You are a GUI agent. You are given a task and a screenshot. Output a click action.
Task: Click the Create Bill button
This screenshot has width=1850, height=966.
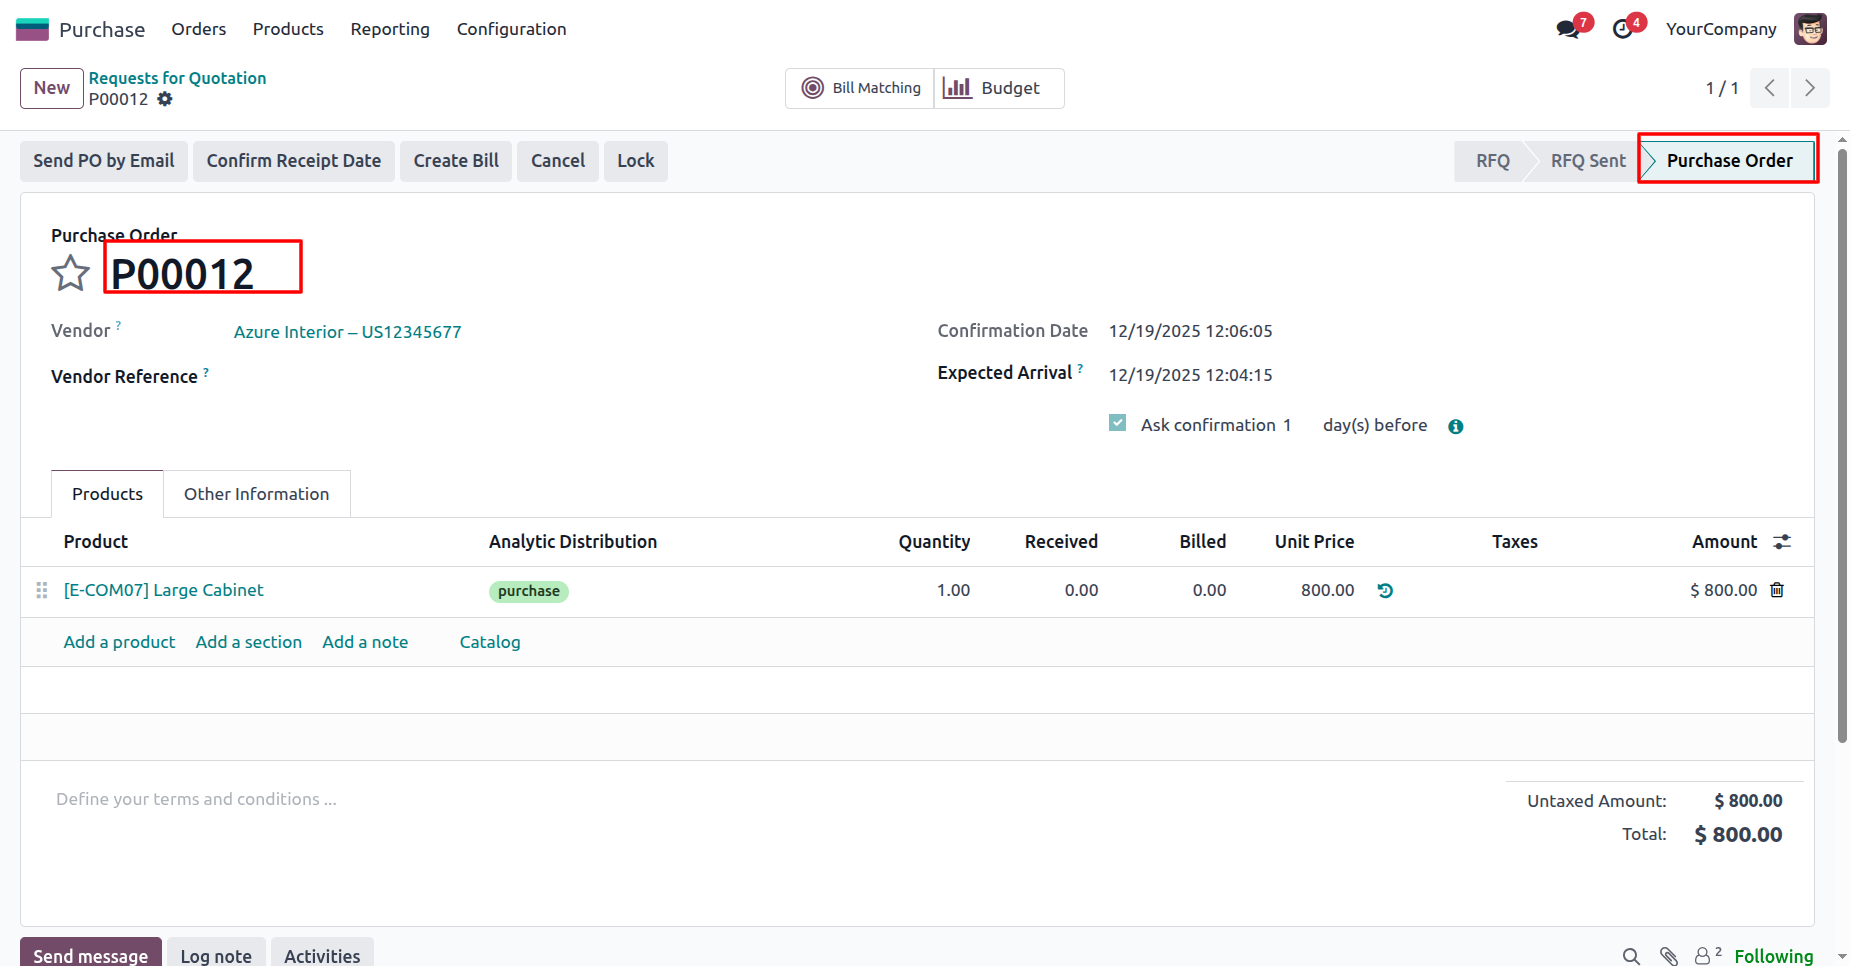[x=456, y=161]
